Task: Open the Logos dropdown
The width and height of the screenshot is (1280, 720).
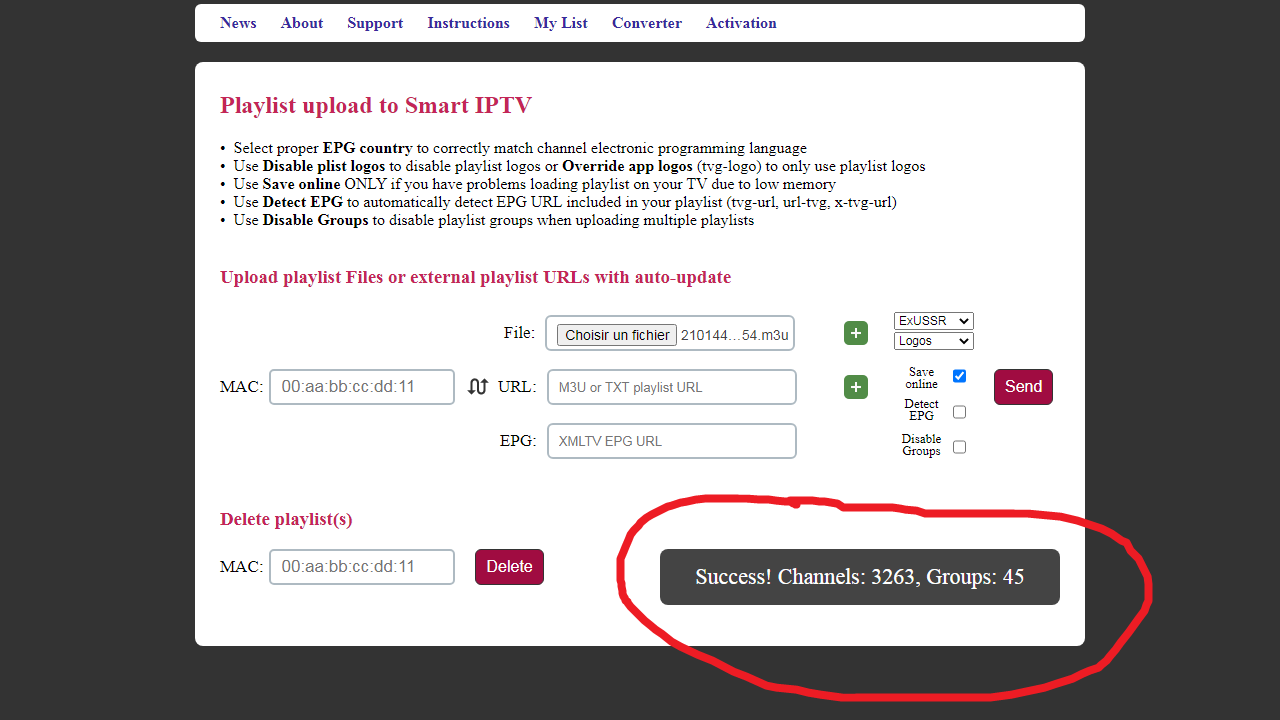Action: pos(934,341)
